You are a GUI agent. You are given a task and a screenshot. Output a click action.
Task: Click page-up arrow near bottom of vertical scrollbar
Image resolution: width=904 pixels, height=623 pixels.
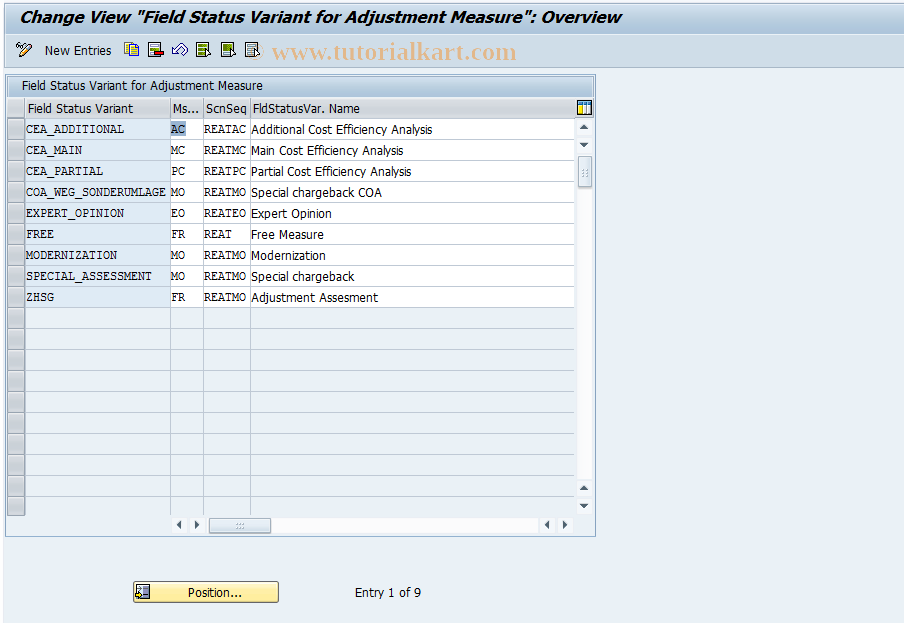coord(584,488)
